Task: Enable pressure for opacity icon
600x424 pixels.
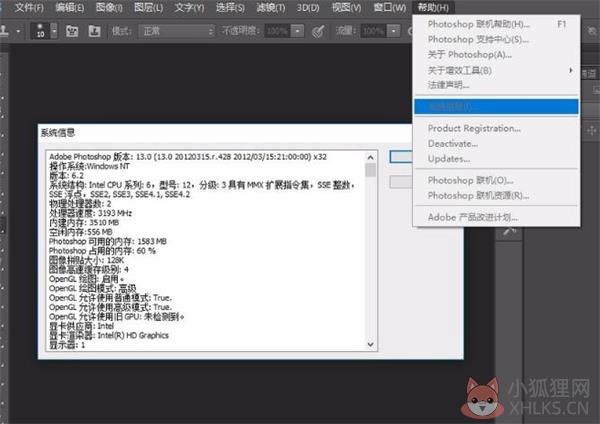Action: [318, 31]
